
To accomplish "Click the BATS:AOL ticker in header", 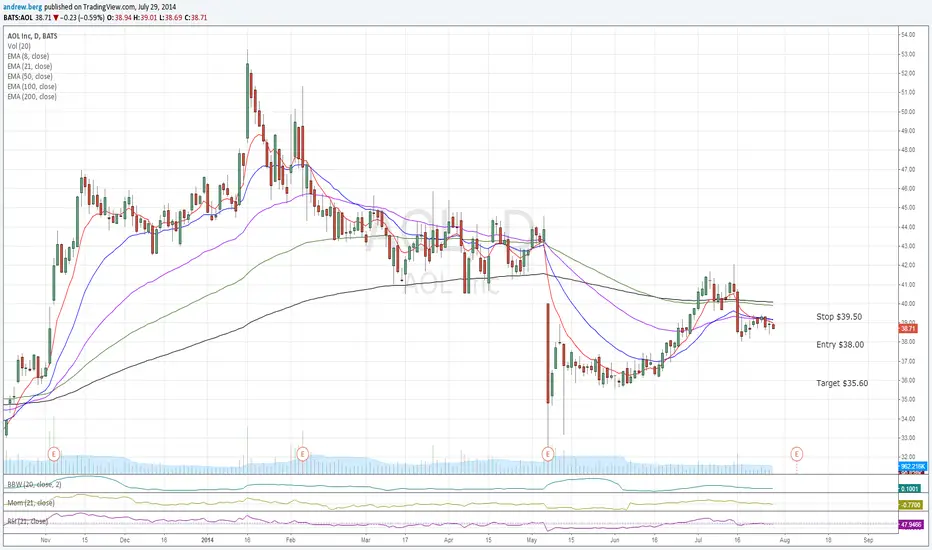I will point(18,18).
